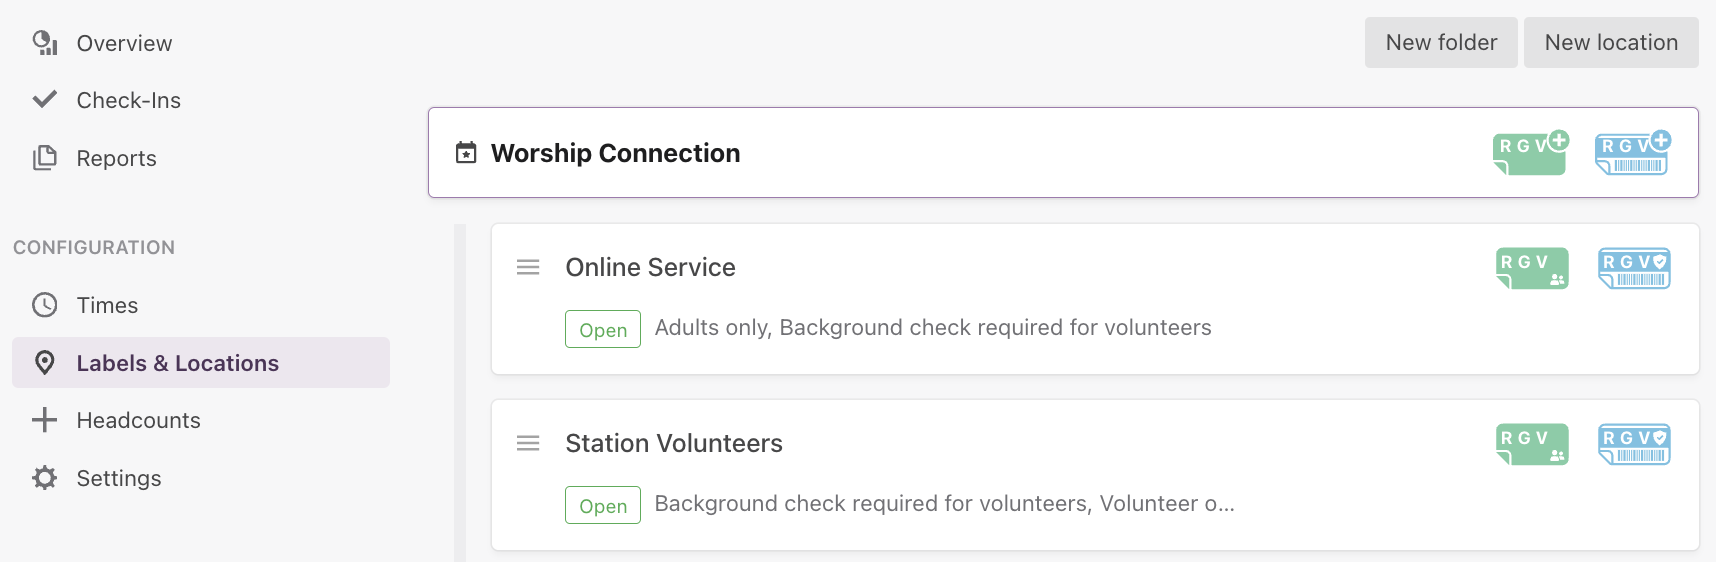Image resolution: width=1716 pixels, height=562 pixels.
Task: Select Labels & Locations in the sidebar
Action: [201, 363]
